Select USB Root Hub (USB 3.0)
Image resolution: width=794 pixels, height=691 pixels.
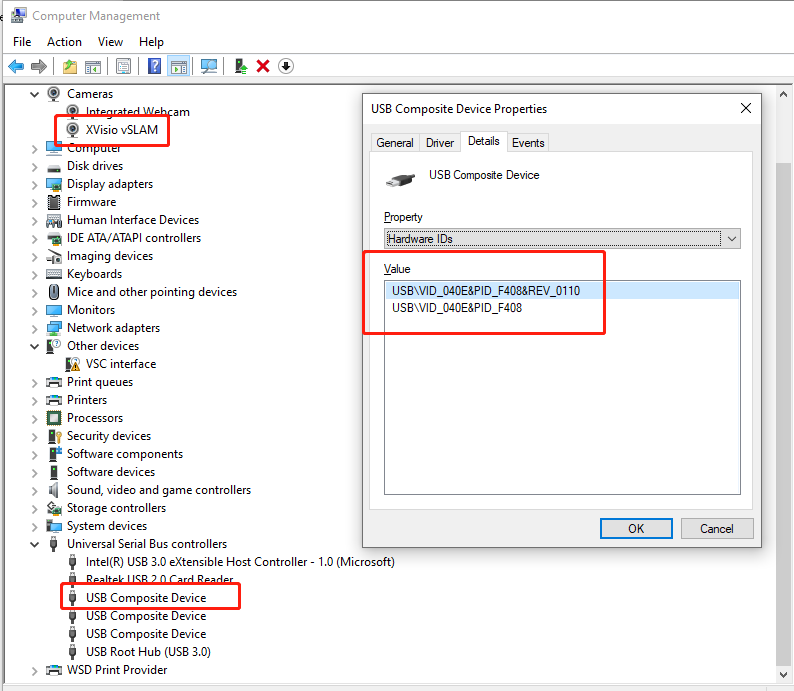148,652
